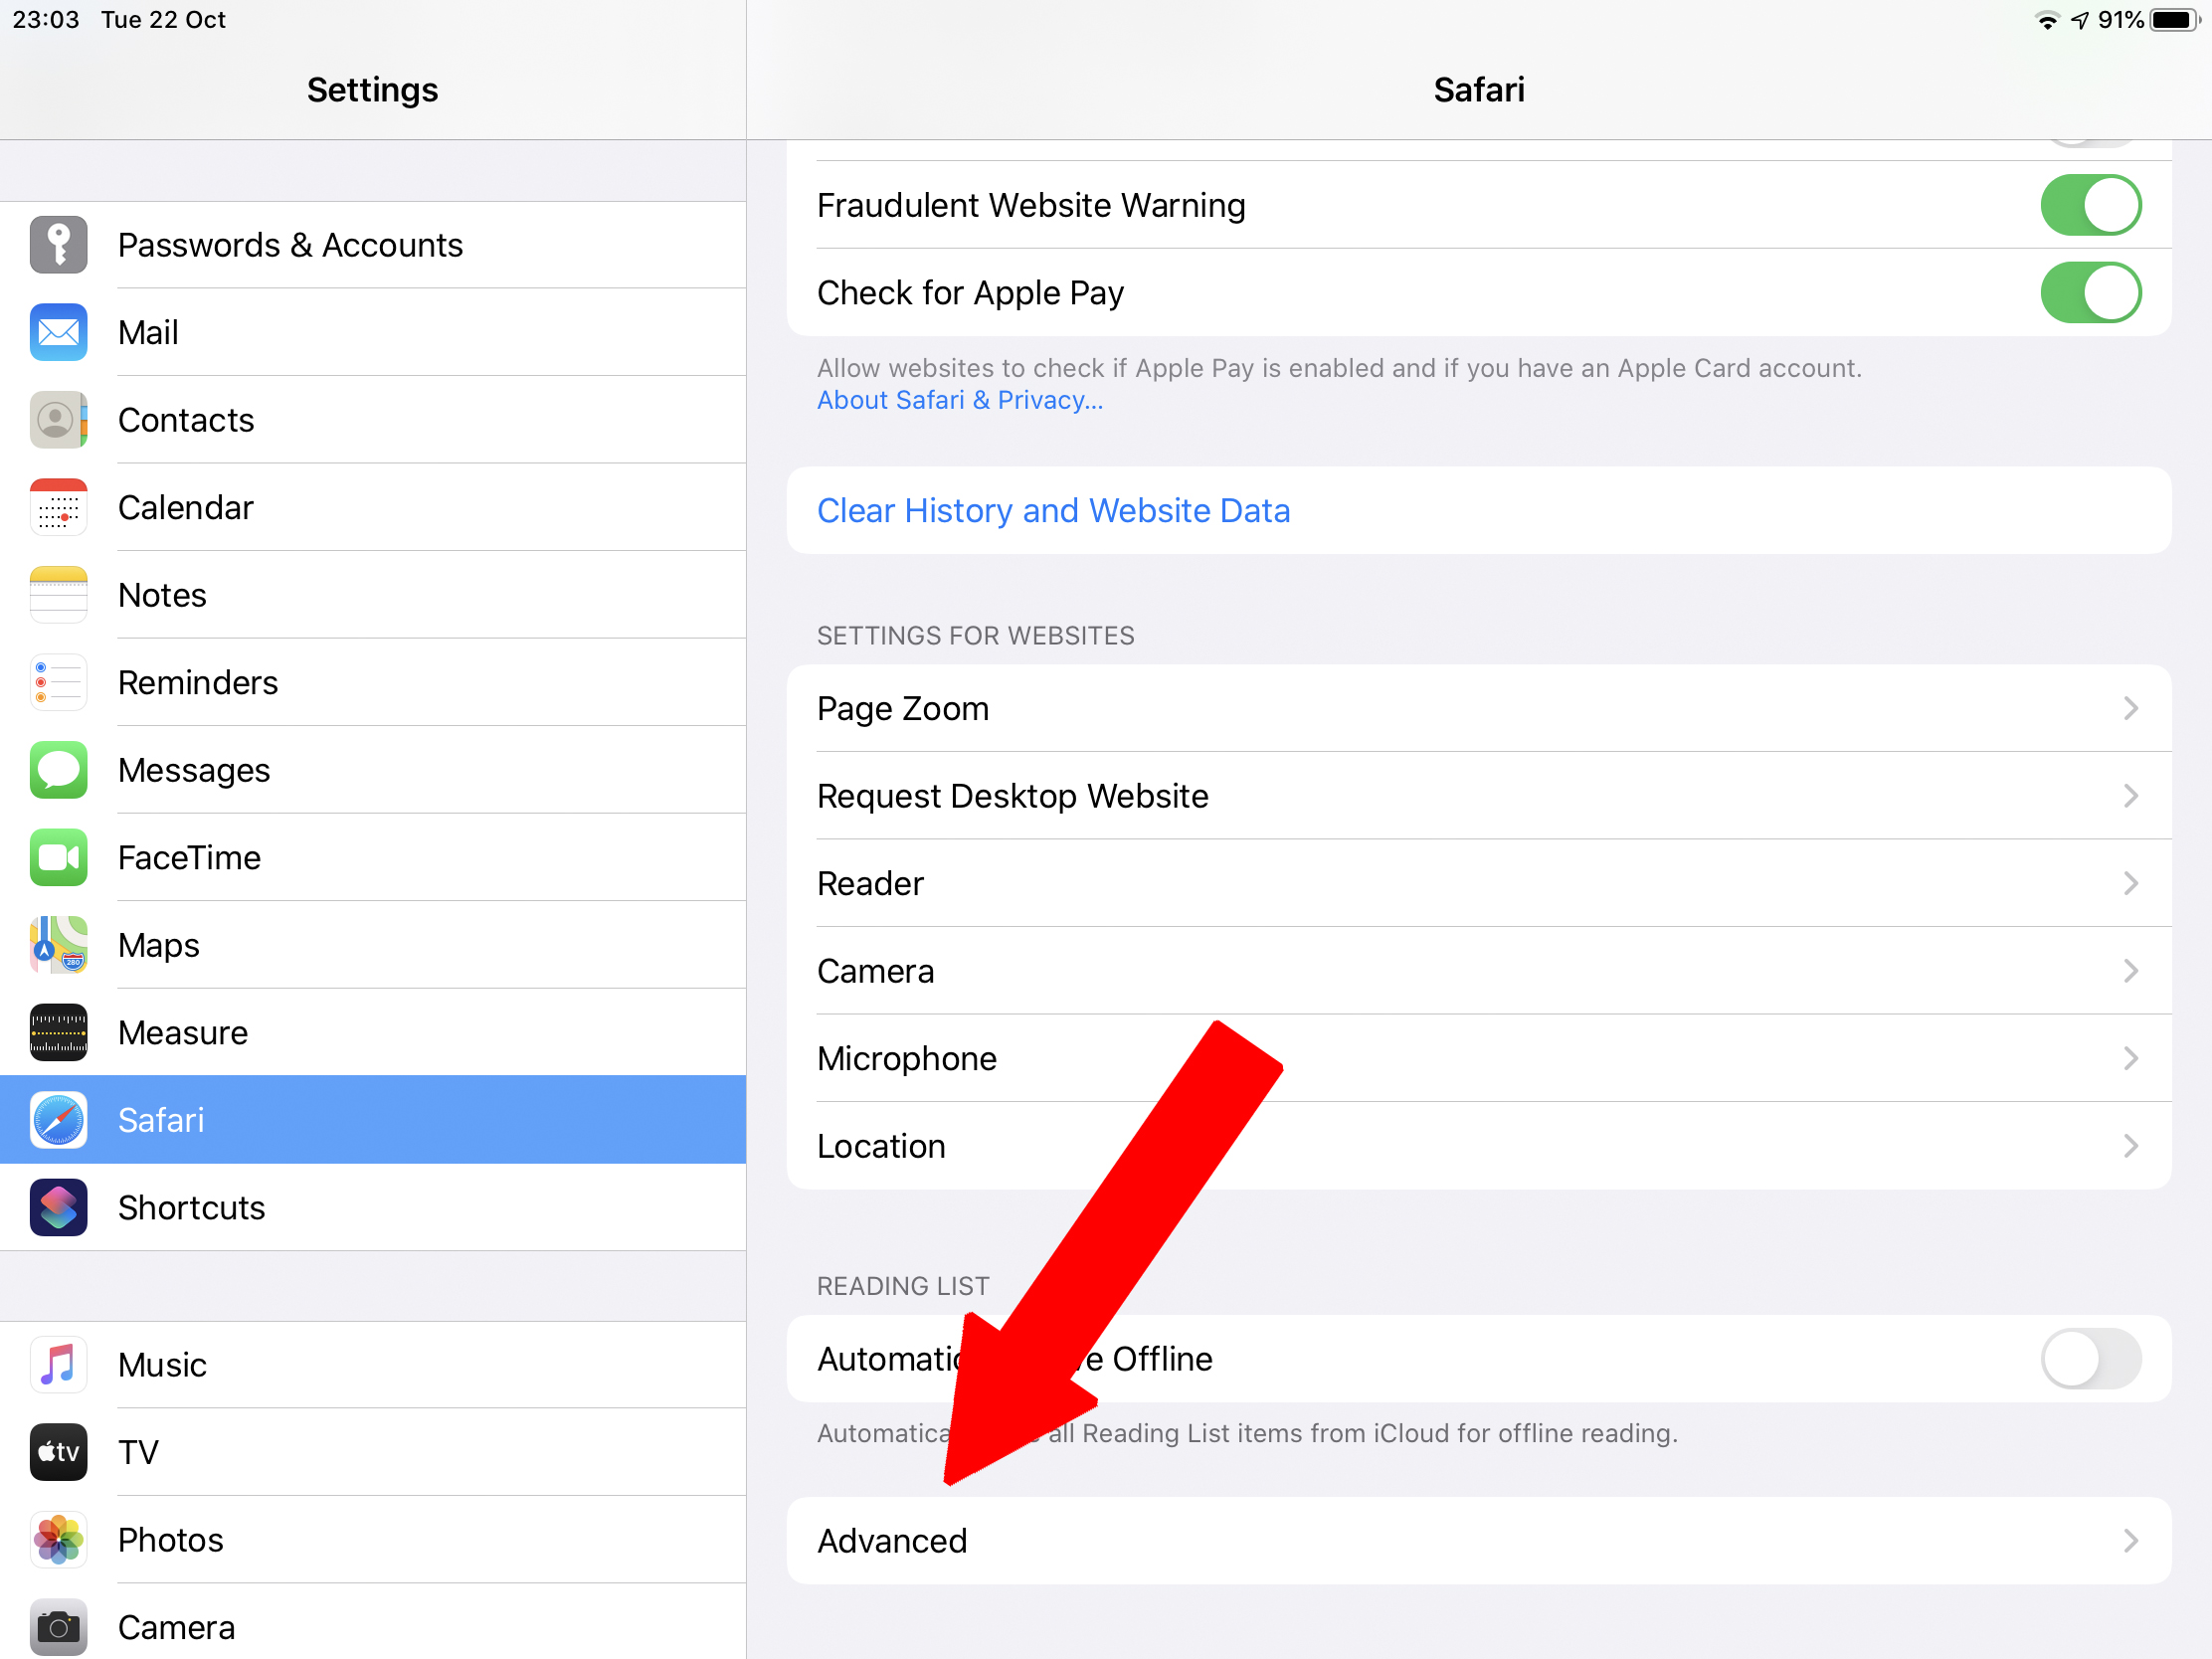Image resolution: width=2212 pixels, height=1659 pixels.
Task: Tap the Shortcuts app icon
Action: tap(58, 1207)
